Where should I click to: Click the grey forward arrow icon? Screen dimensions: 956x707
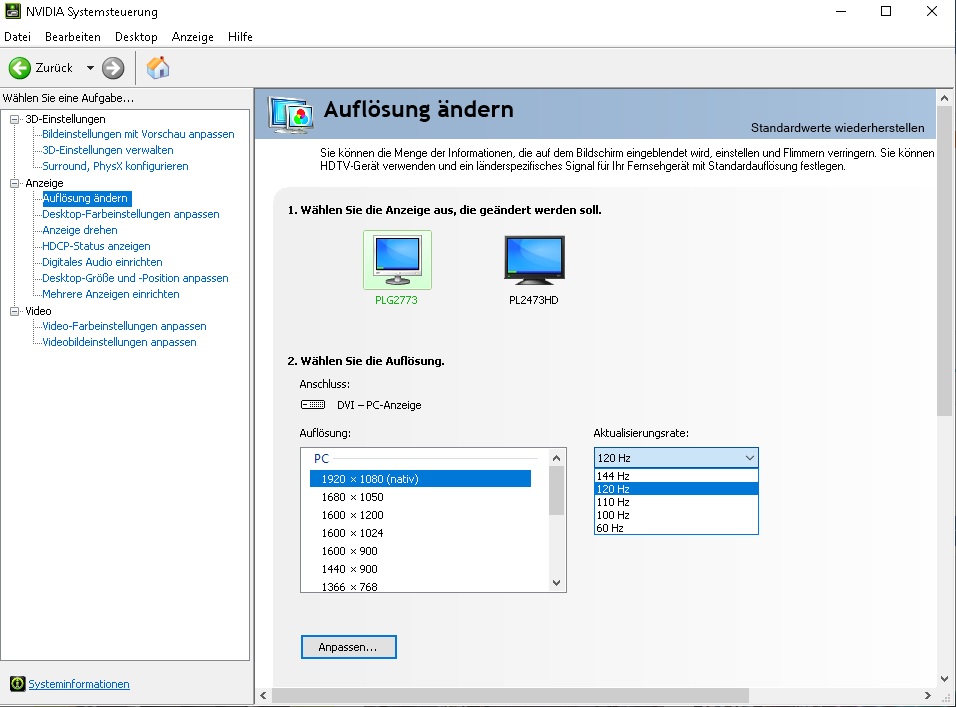tap(113, 68)
